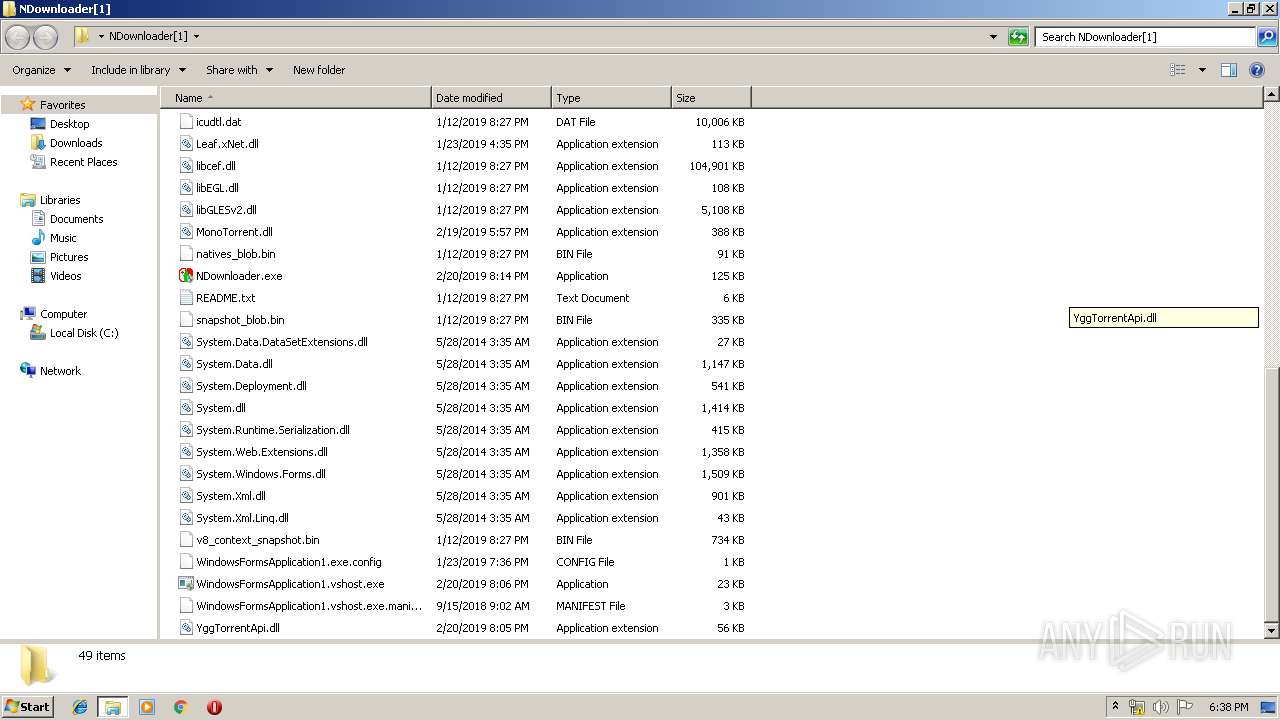Click the search magnifier icon

pyautogui.click(x=1267, y=37)
